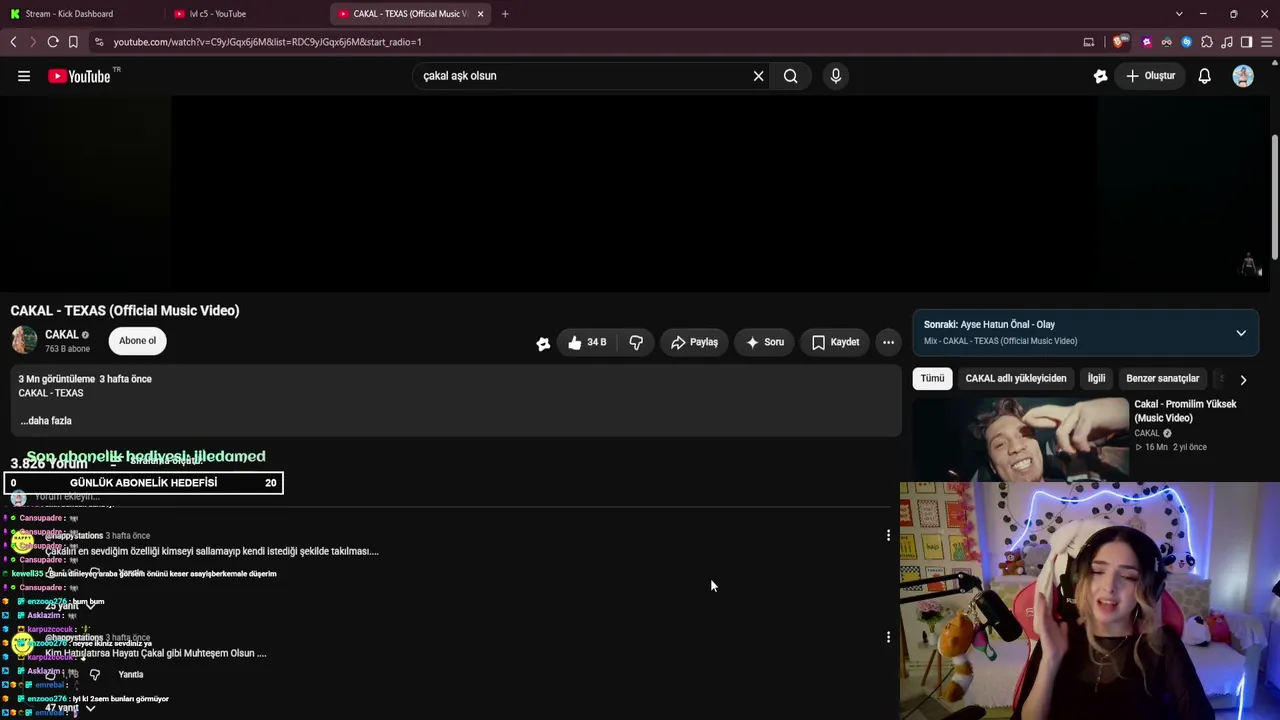Open Brave Shields icon
The width and height of the screenshot is (1280, 720).
pos(1119,42)
